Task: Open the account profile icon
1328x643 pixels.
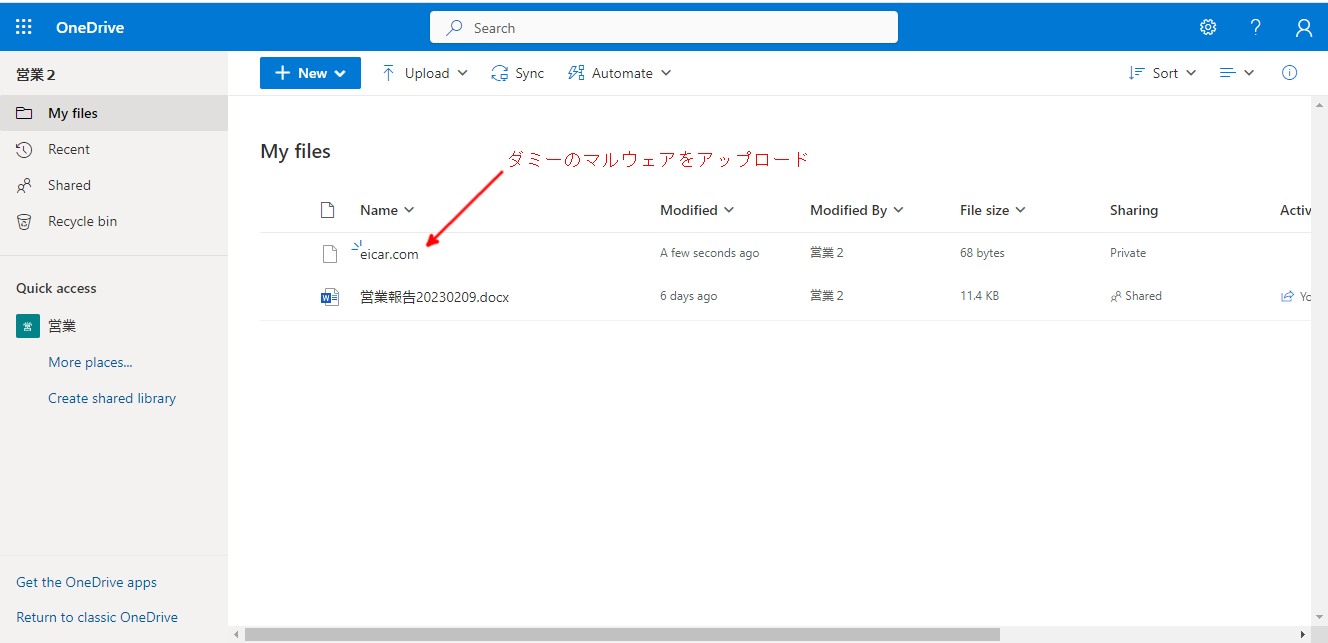Action: [x=1304, y=27]
